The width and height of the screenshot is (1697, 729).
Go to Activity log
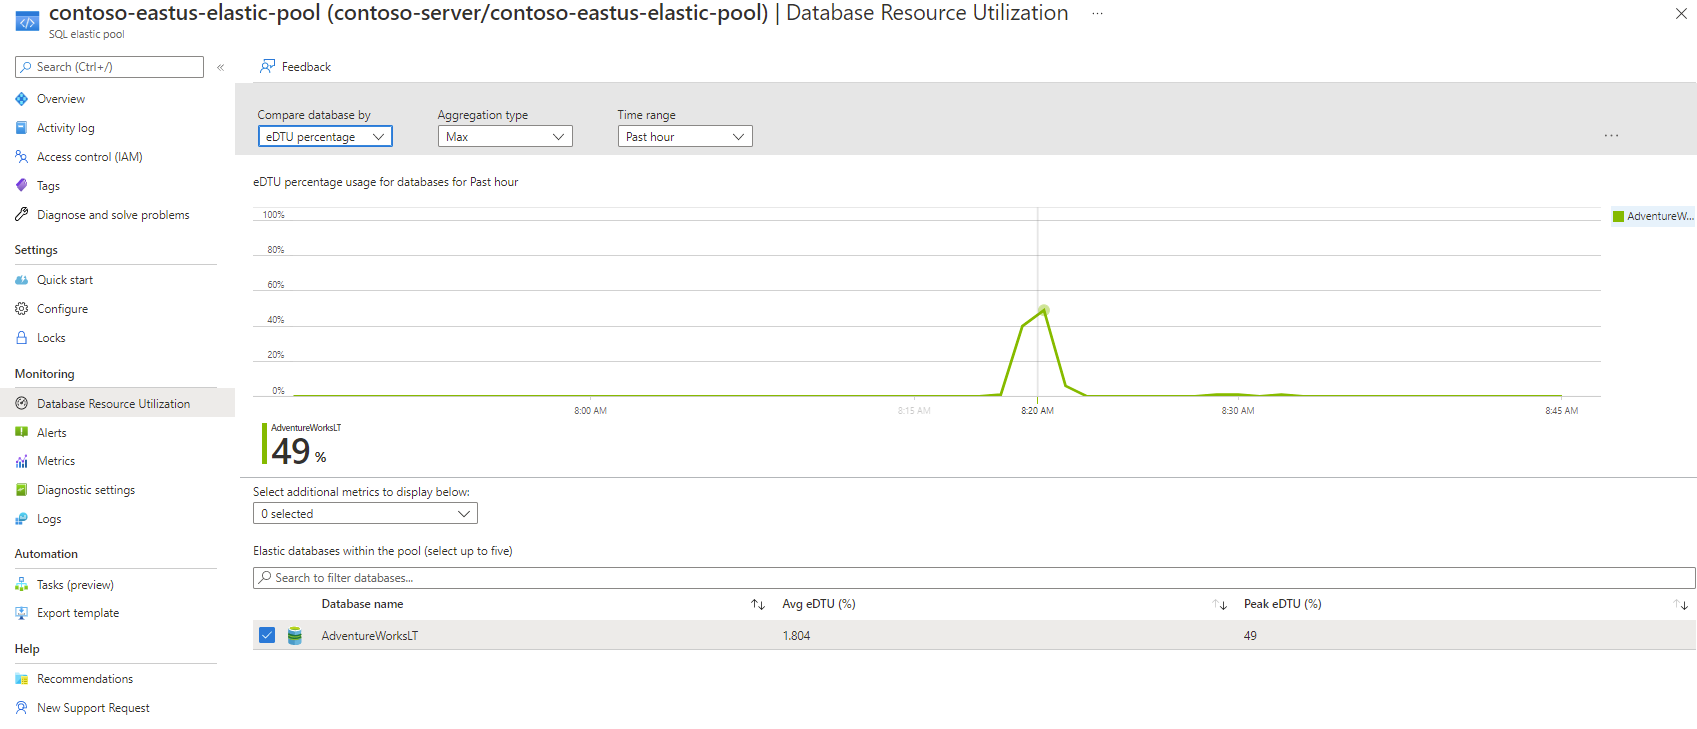66,128
